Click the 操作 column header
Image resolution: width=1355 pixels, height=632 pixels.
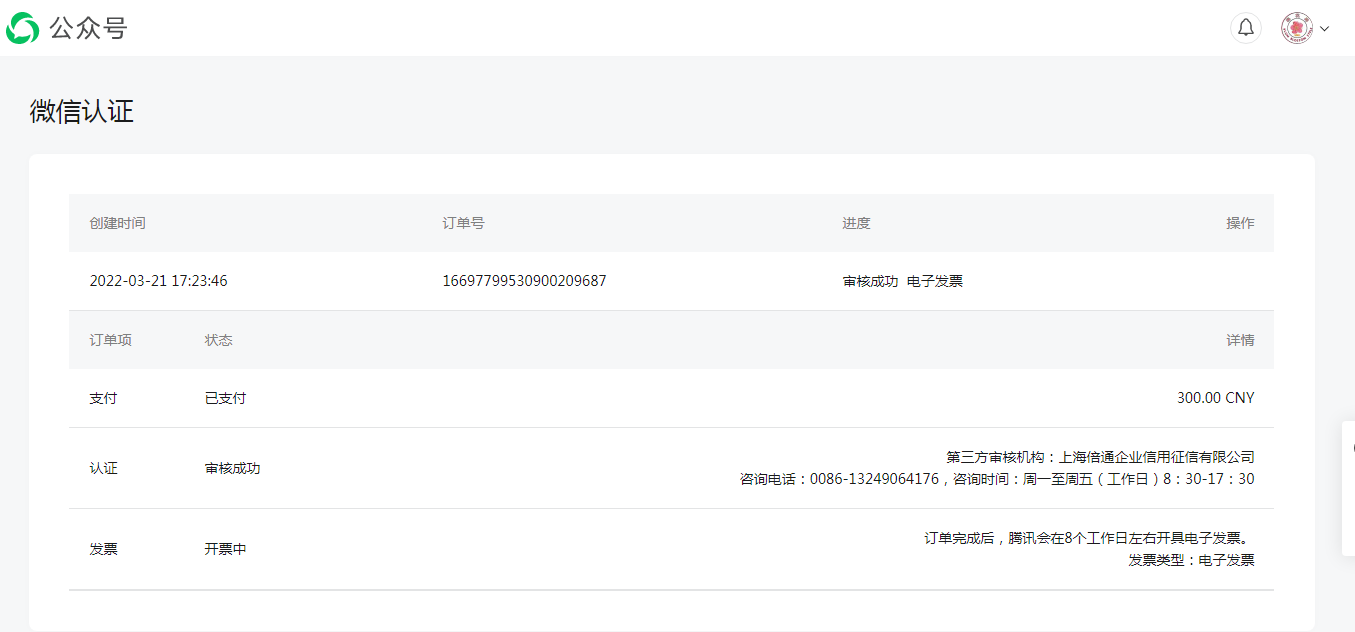coord(1240,223)
